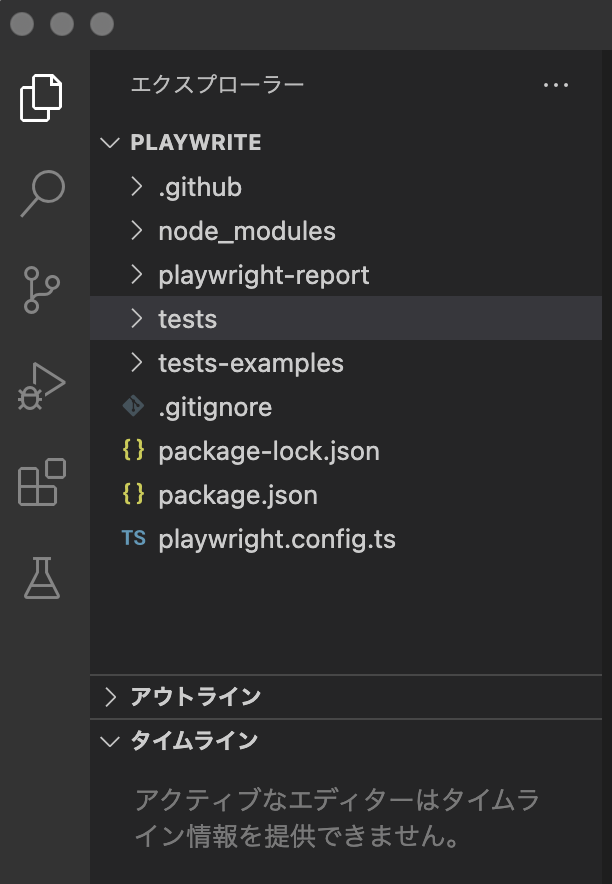The height and width of the screenshot is (884, 612).
Task: Open the Run and Debug view icon
Action: [42, 386]
